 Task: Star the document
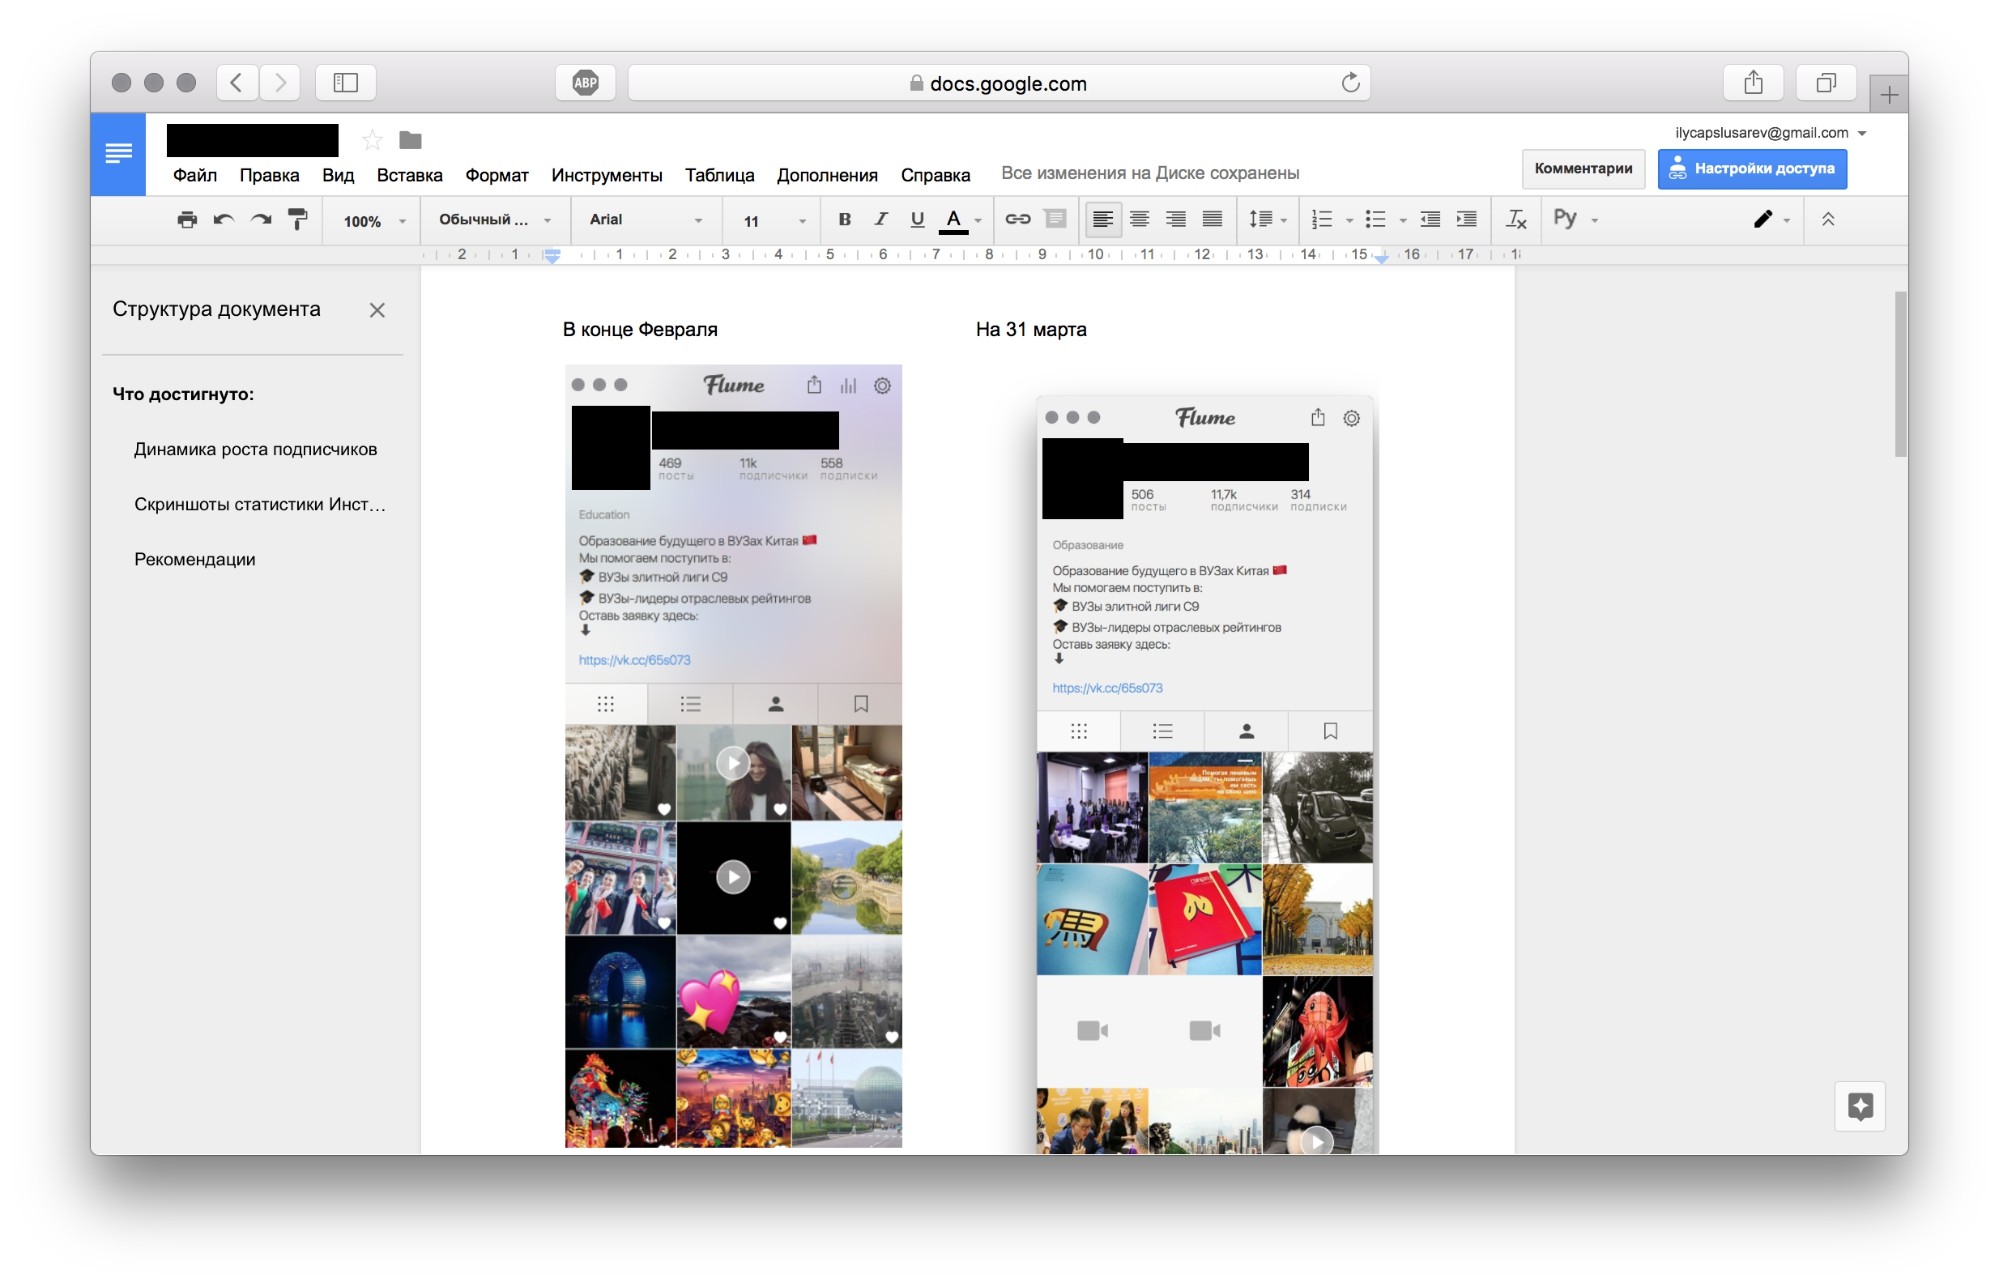[x=372, y=140]
